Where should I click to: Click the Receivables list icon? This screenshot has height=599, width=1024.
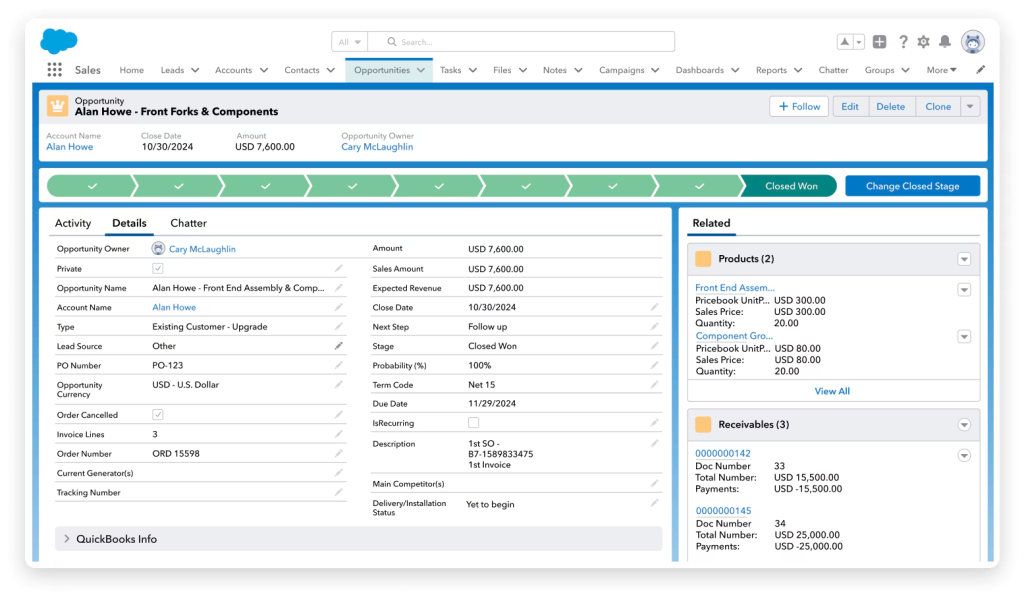703,425
